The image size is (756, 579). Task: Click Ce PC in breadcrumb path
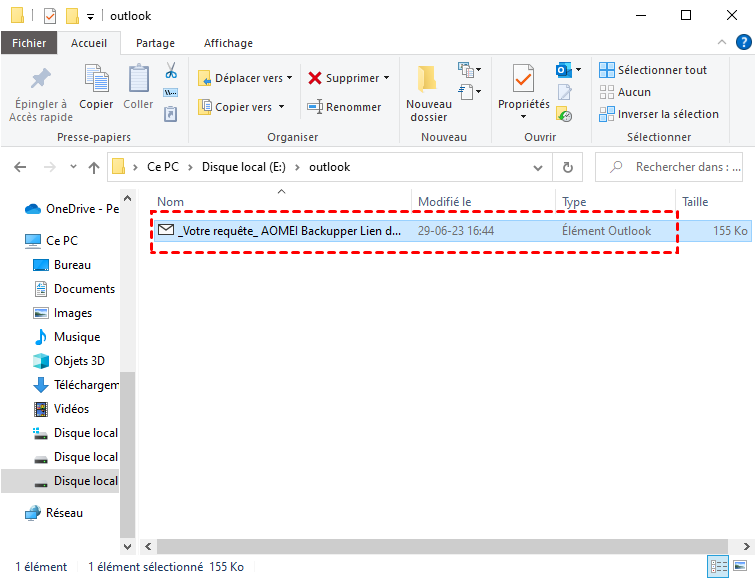click(163, 167)
